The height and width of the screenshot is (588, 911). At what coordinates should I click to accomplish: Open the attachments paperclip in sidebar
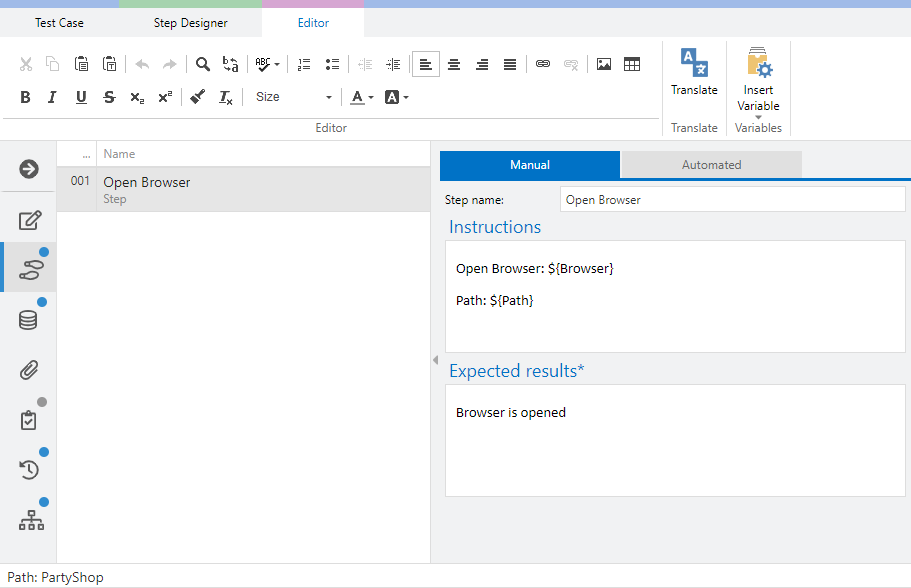click(x=29, y=370)
